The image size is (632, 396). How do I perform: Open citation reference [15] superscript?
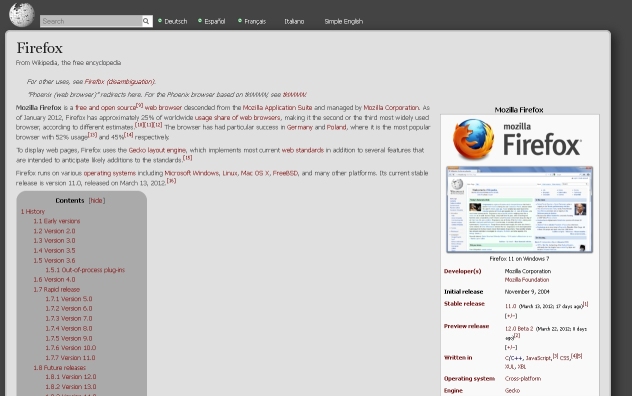[x=187, y=158]
